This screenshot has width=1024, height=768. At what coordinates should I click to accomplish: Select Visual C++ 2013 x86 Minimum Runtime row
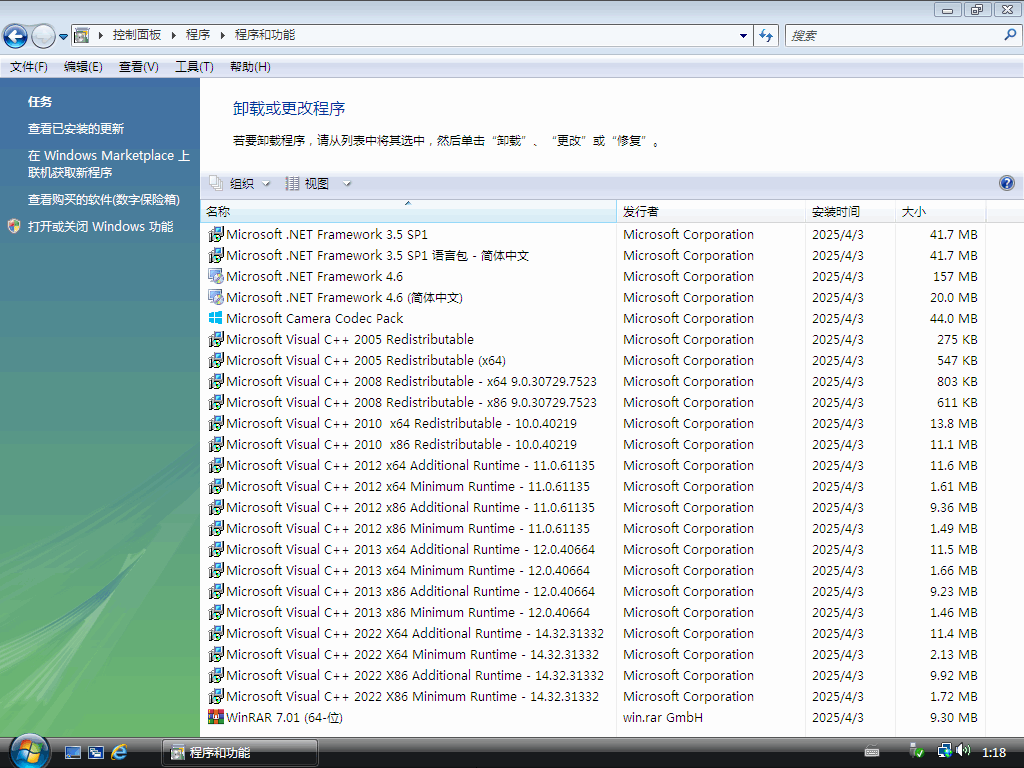click(593, 613)
